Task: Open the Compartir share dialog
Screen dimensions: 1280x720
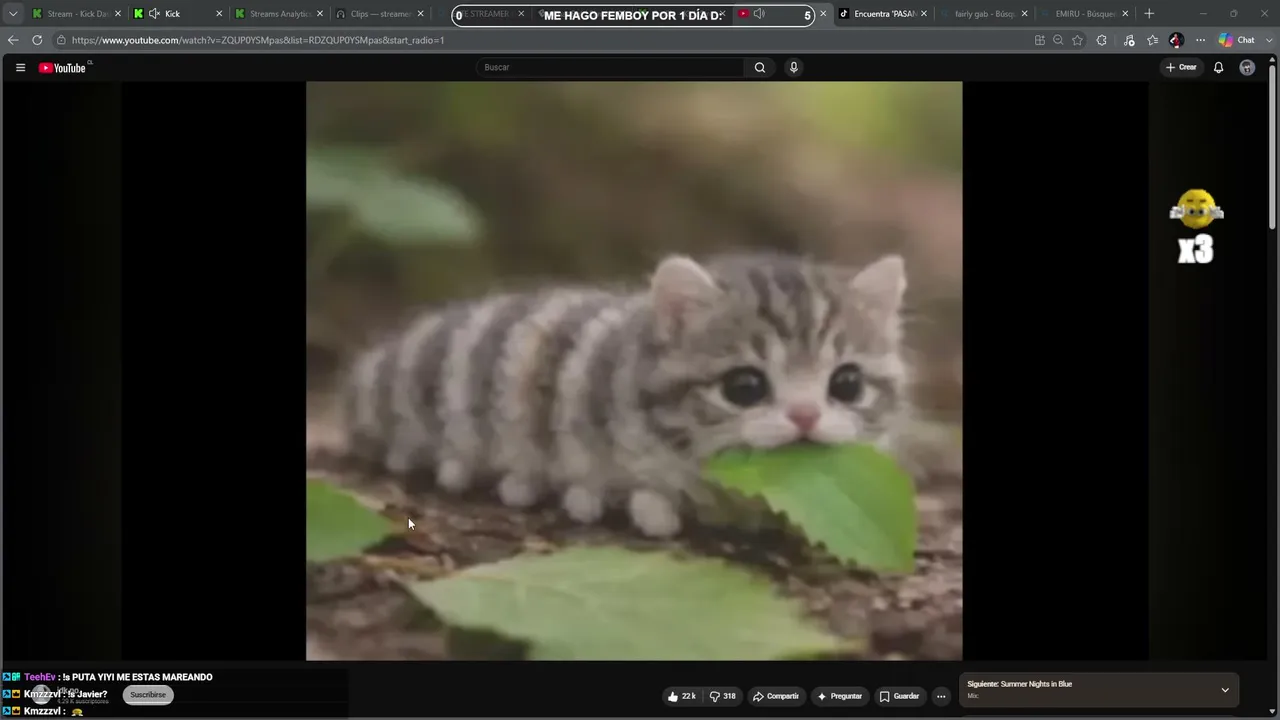Action: coord(775,696)
